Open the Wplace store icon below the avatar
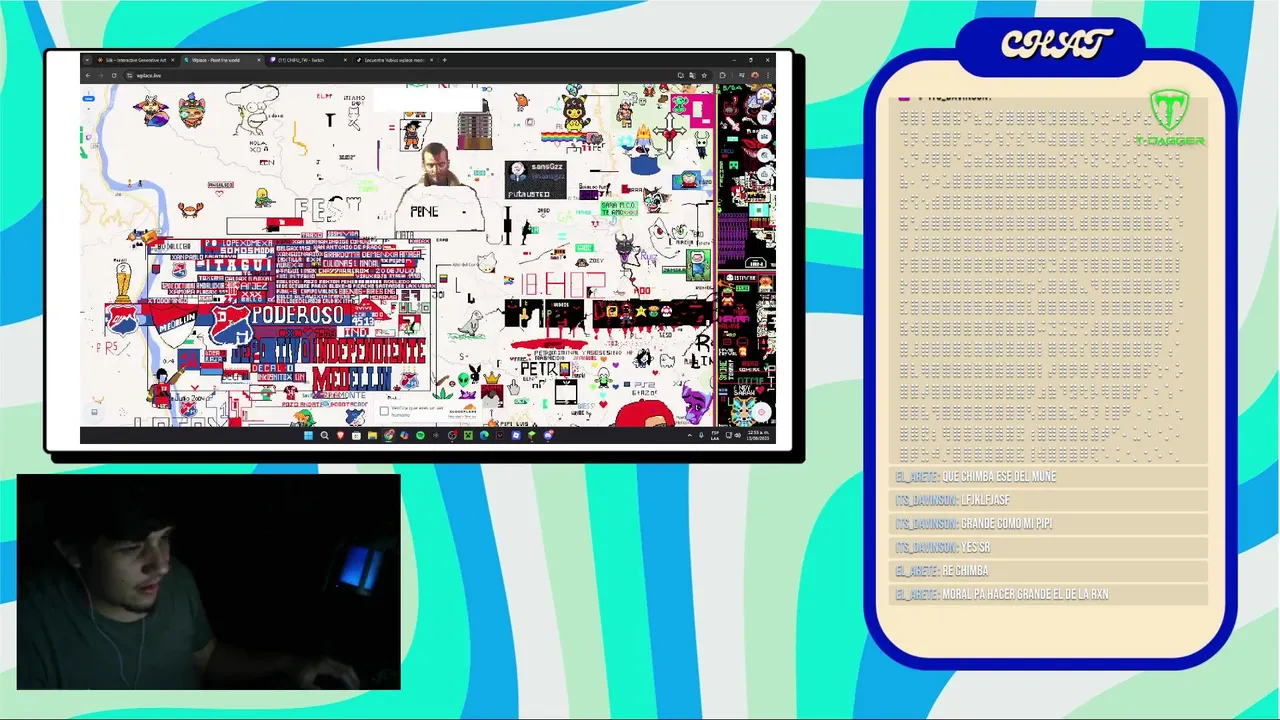The width and height of the screenshot is (1280, 720). click(764, 118)
